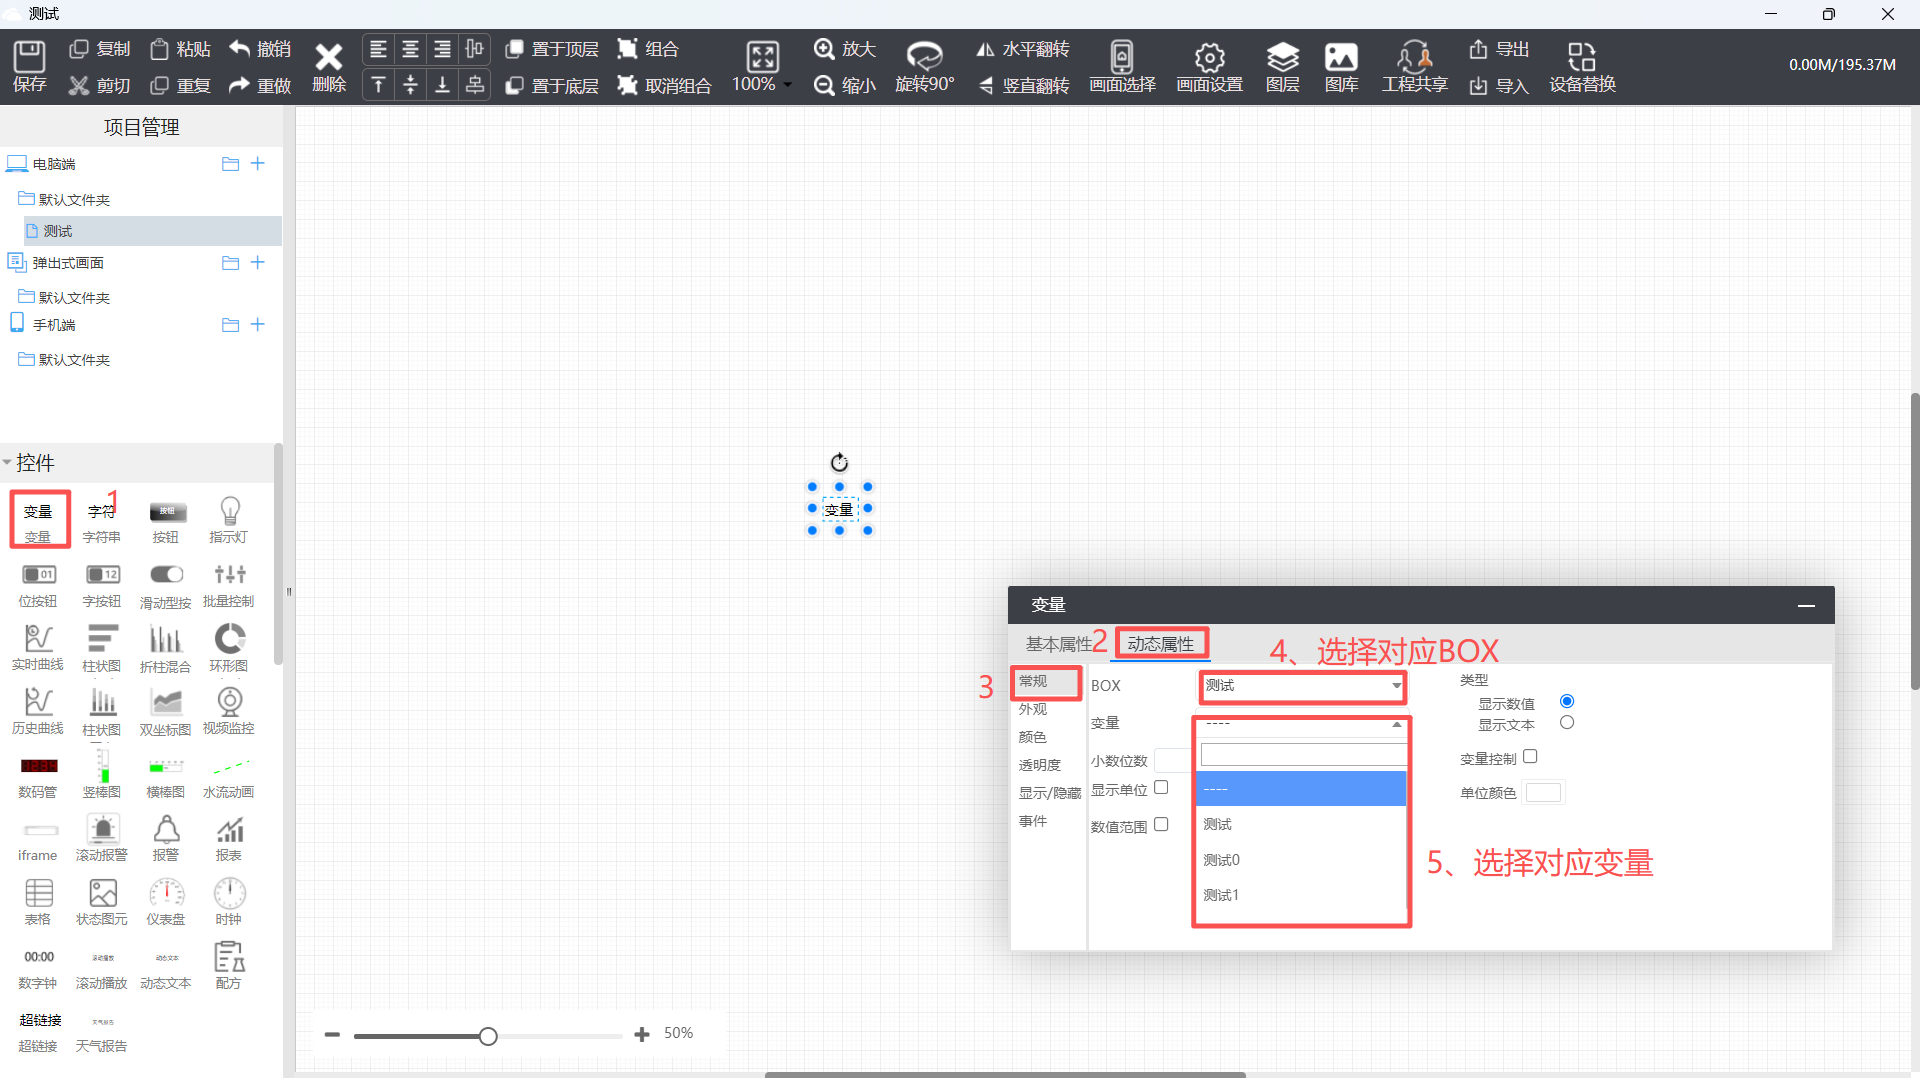The height and width of the screenshot is (1078, 1920).
Task: Switch to the 基本属性 tab
Action: pyautogui.click(x=1058, y=644)
